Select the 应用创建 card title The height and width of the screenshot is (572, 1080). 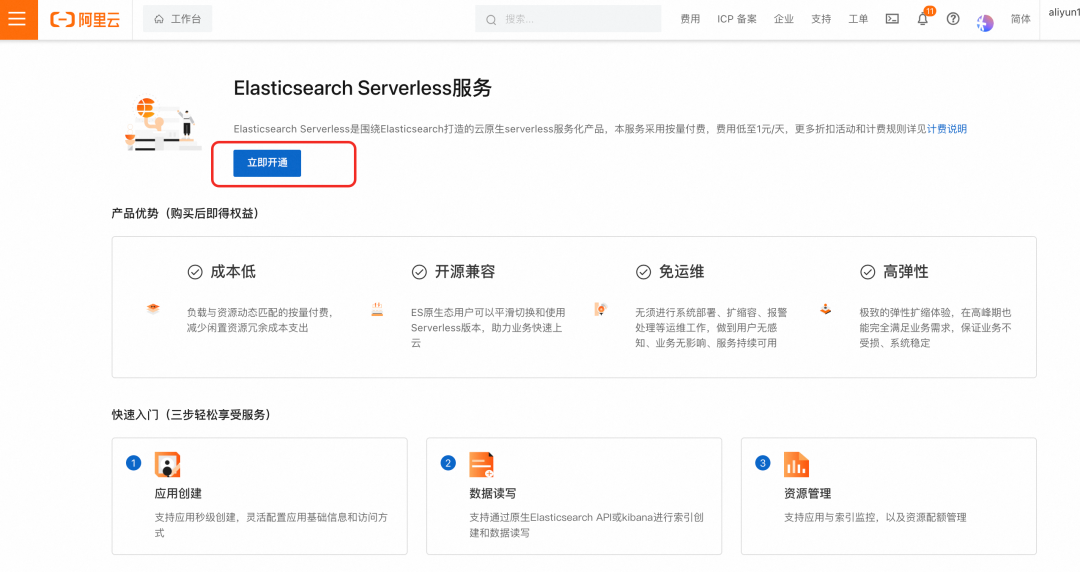pos(178,493)
